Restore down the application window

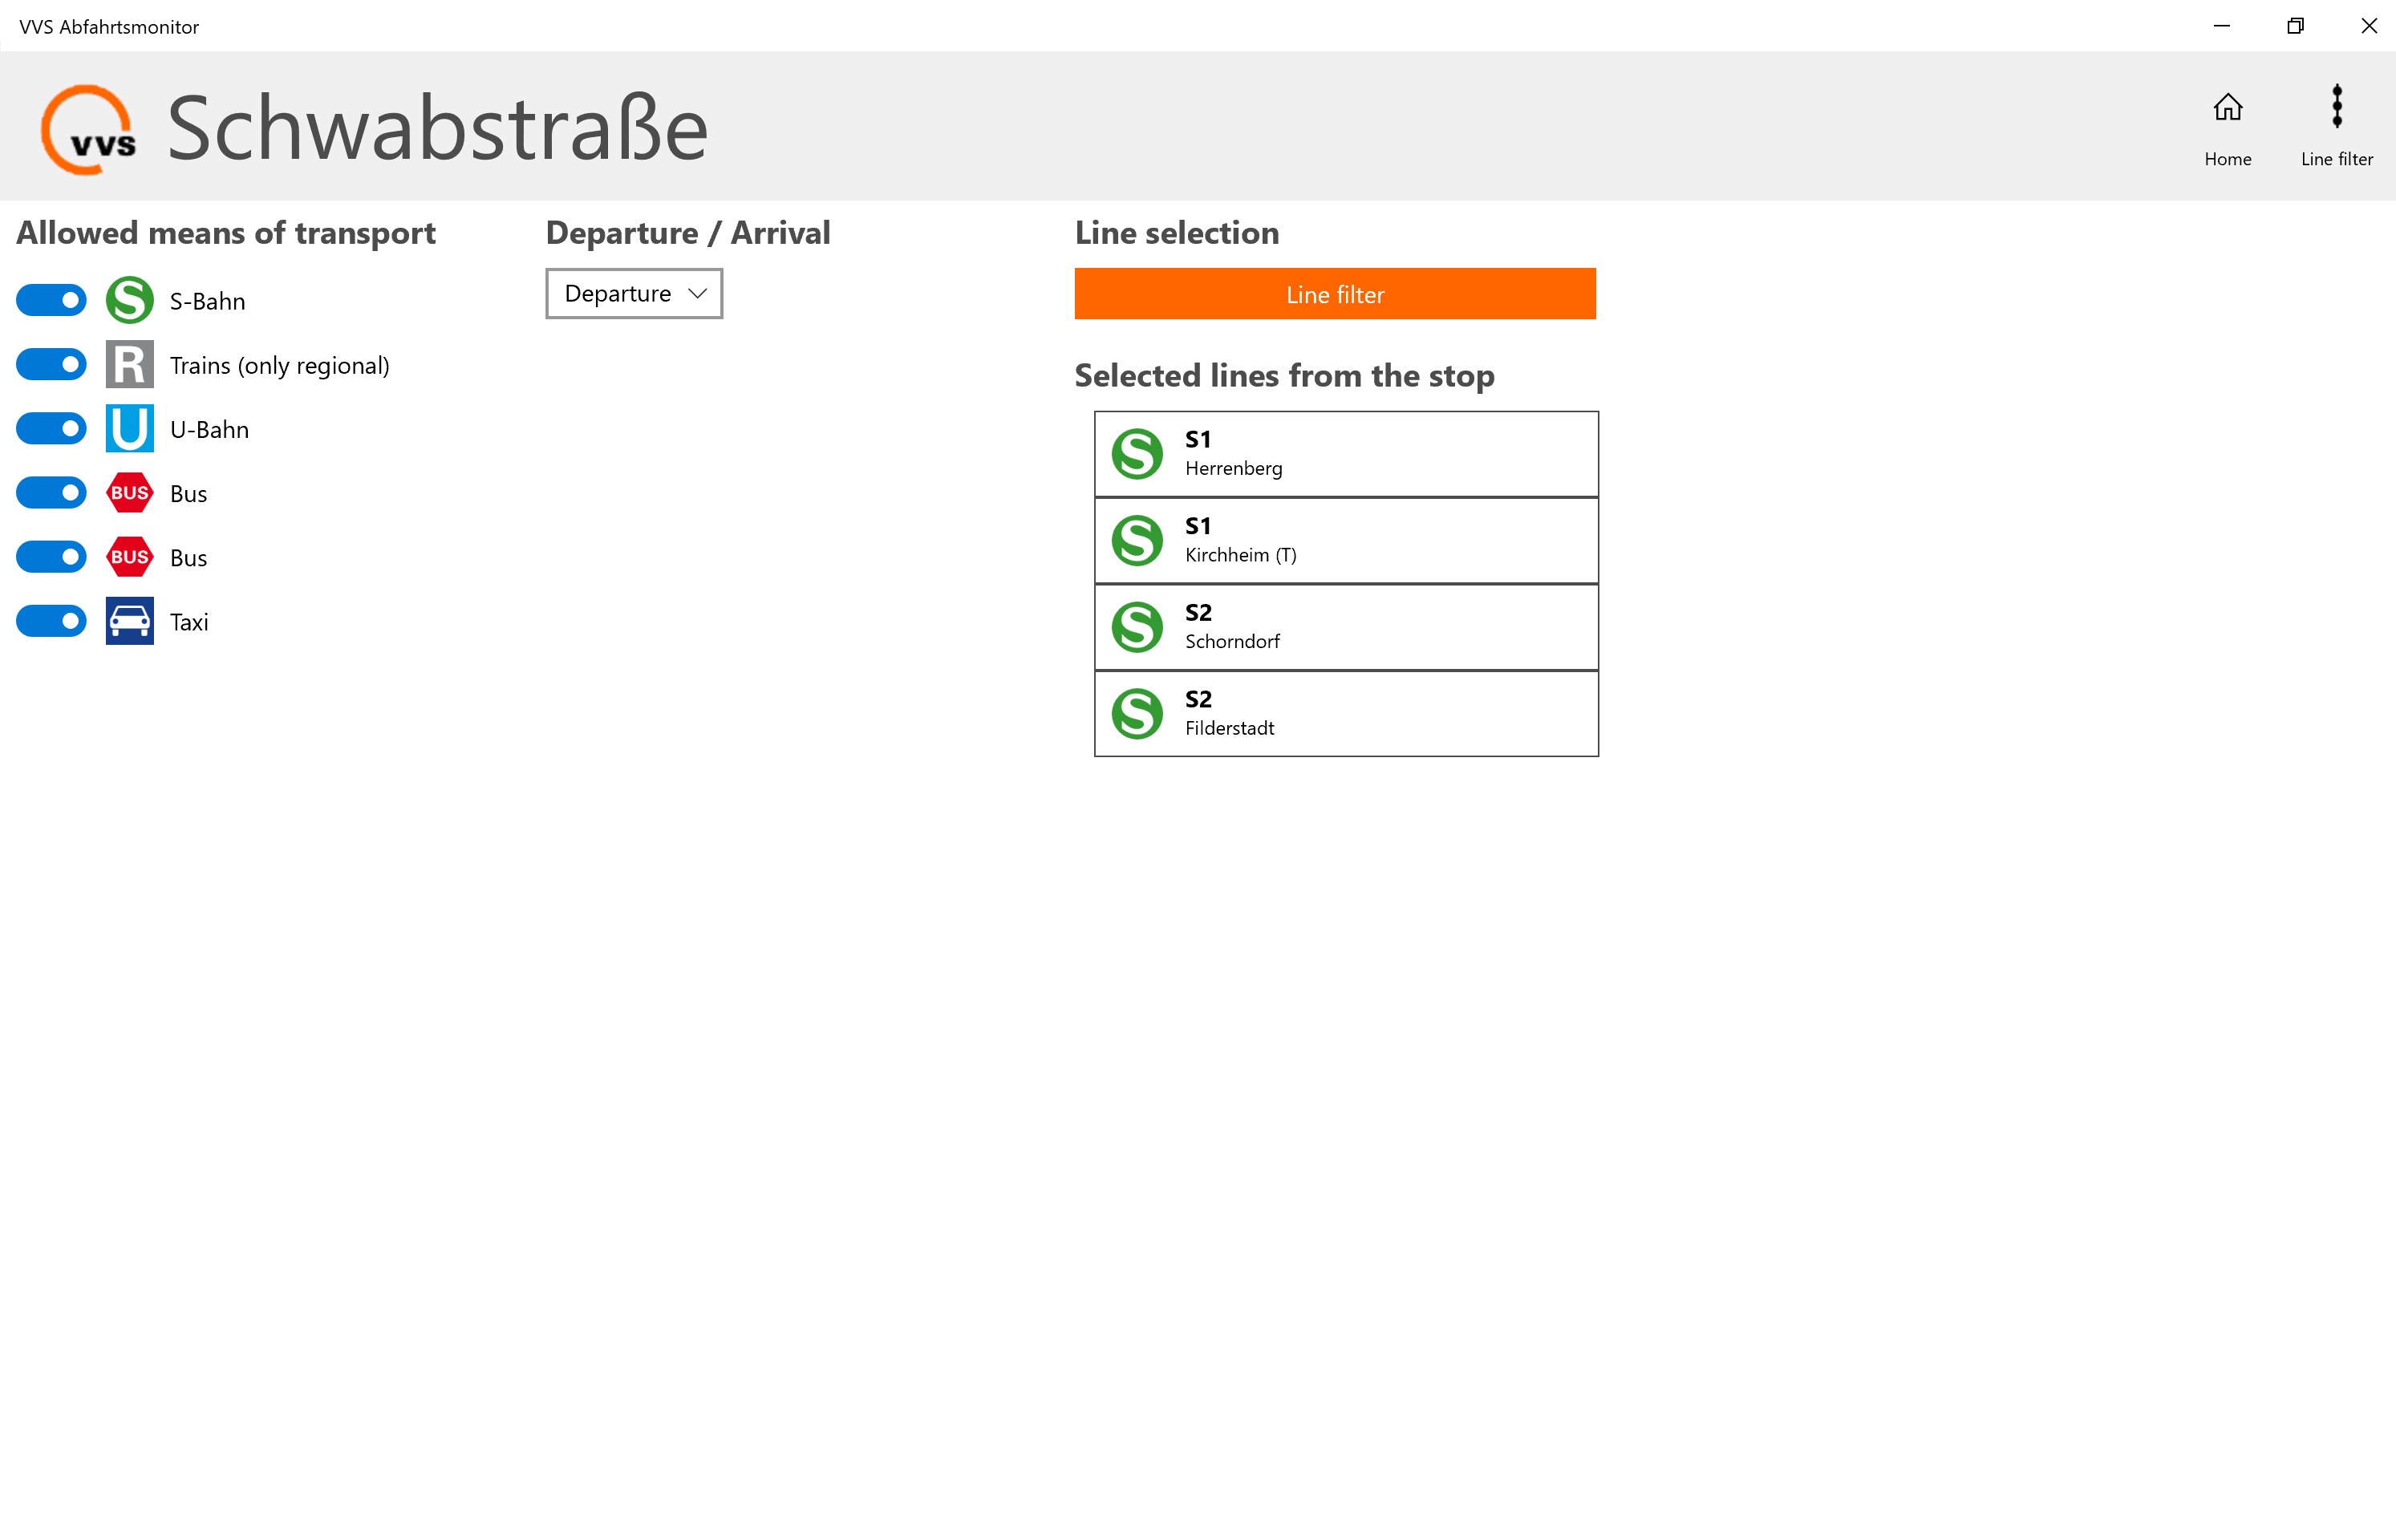2295,26
